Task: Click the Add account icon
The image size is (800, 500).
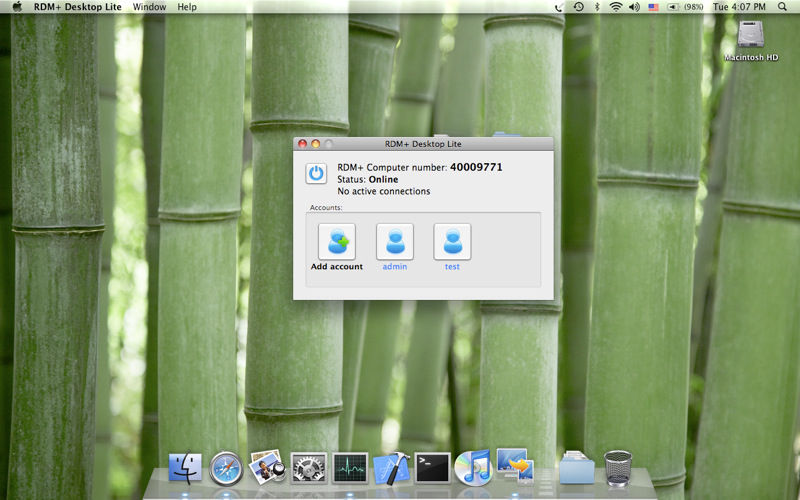Action: point(337,242)
